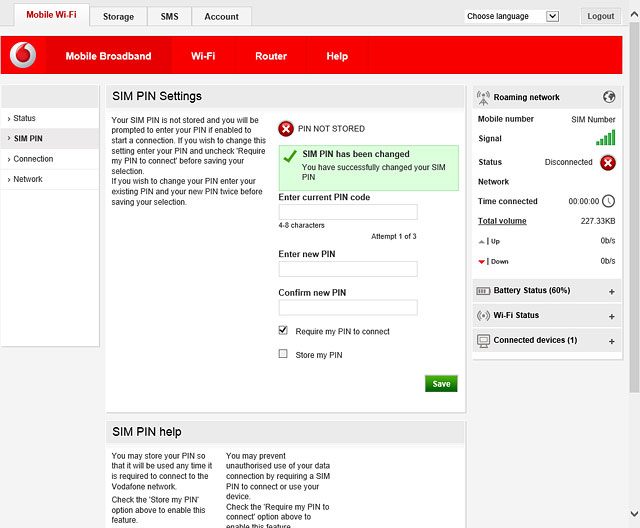
Task: Switch to the Account tab
Action: pyautogui.click(x=222, y=17)
